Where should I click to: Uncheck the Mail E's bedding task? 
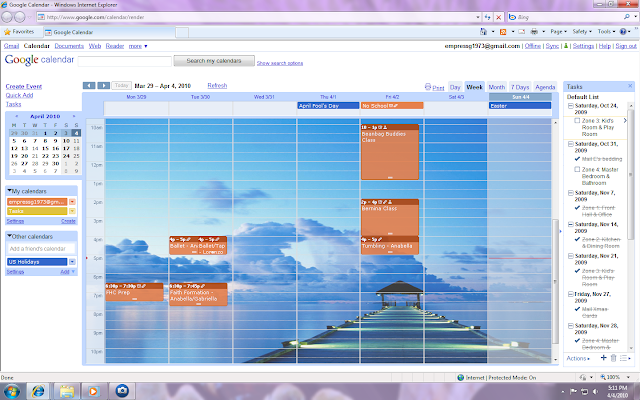(x=577, y=159)
